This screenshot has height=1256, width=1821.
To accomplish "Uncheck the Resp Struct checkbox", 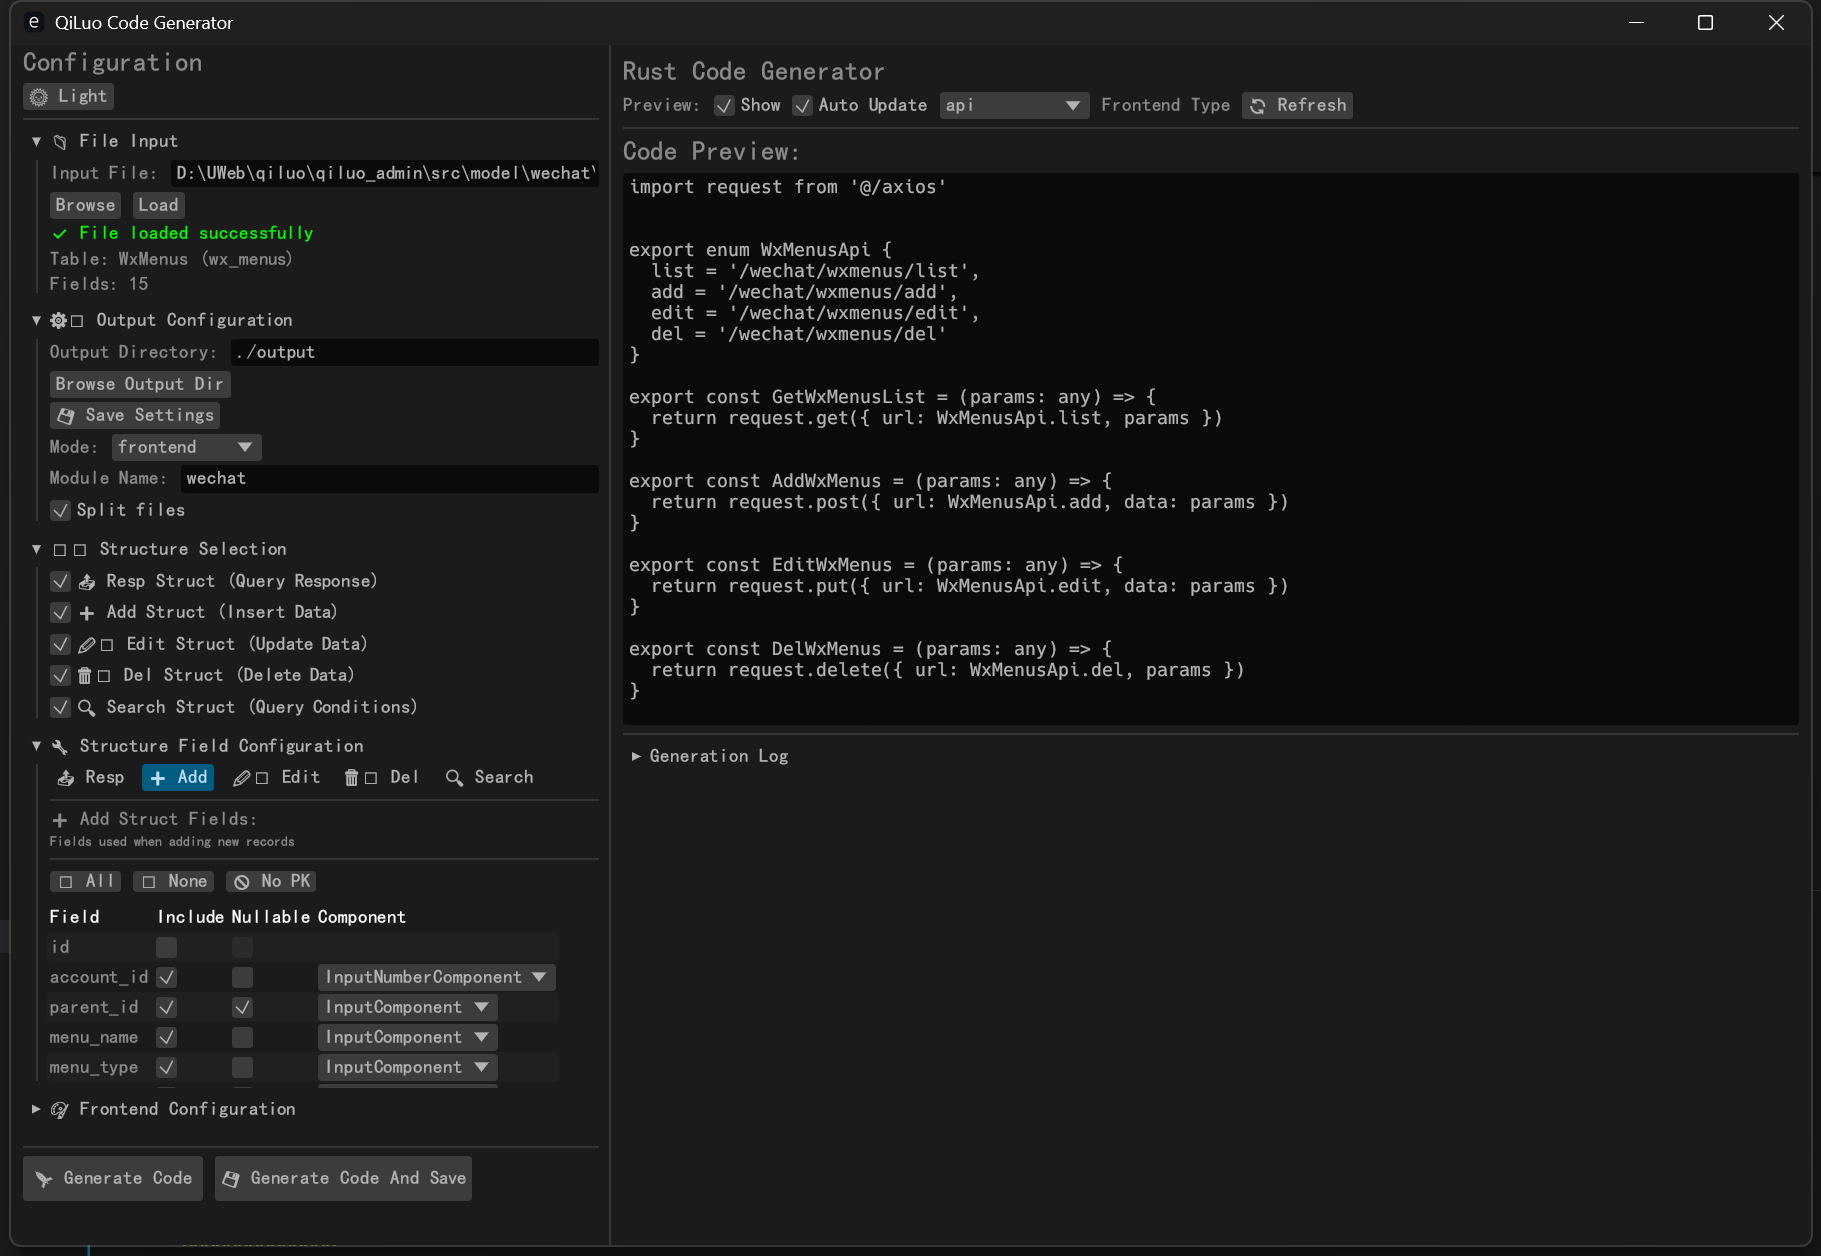I will click(x=61, y=582).
